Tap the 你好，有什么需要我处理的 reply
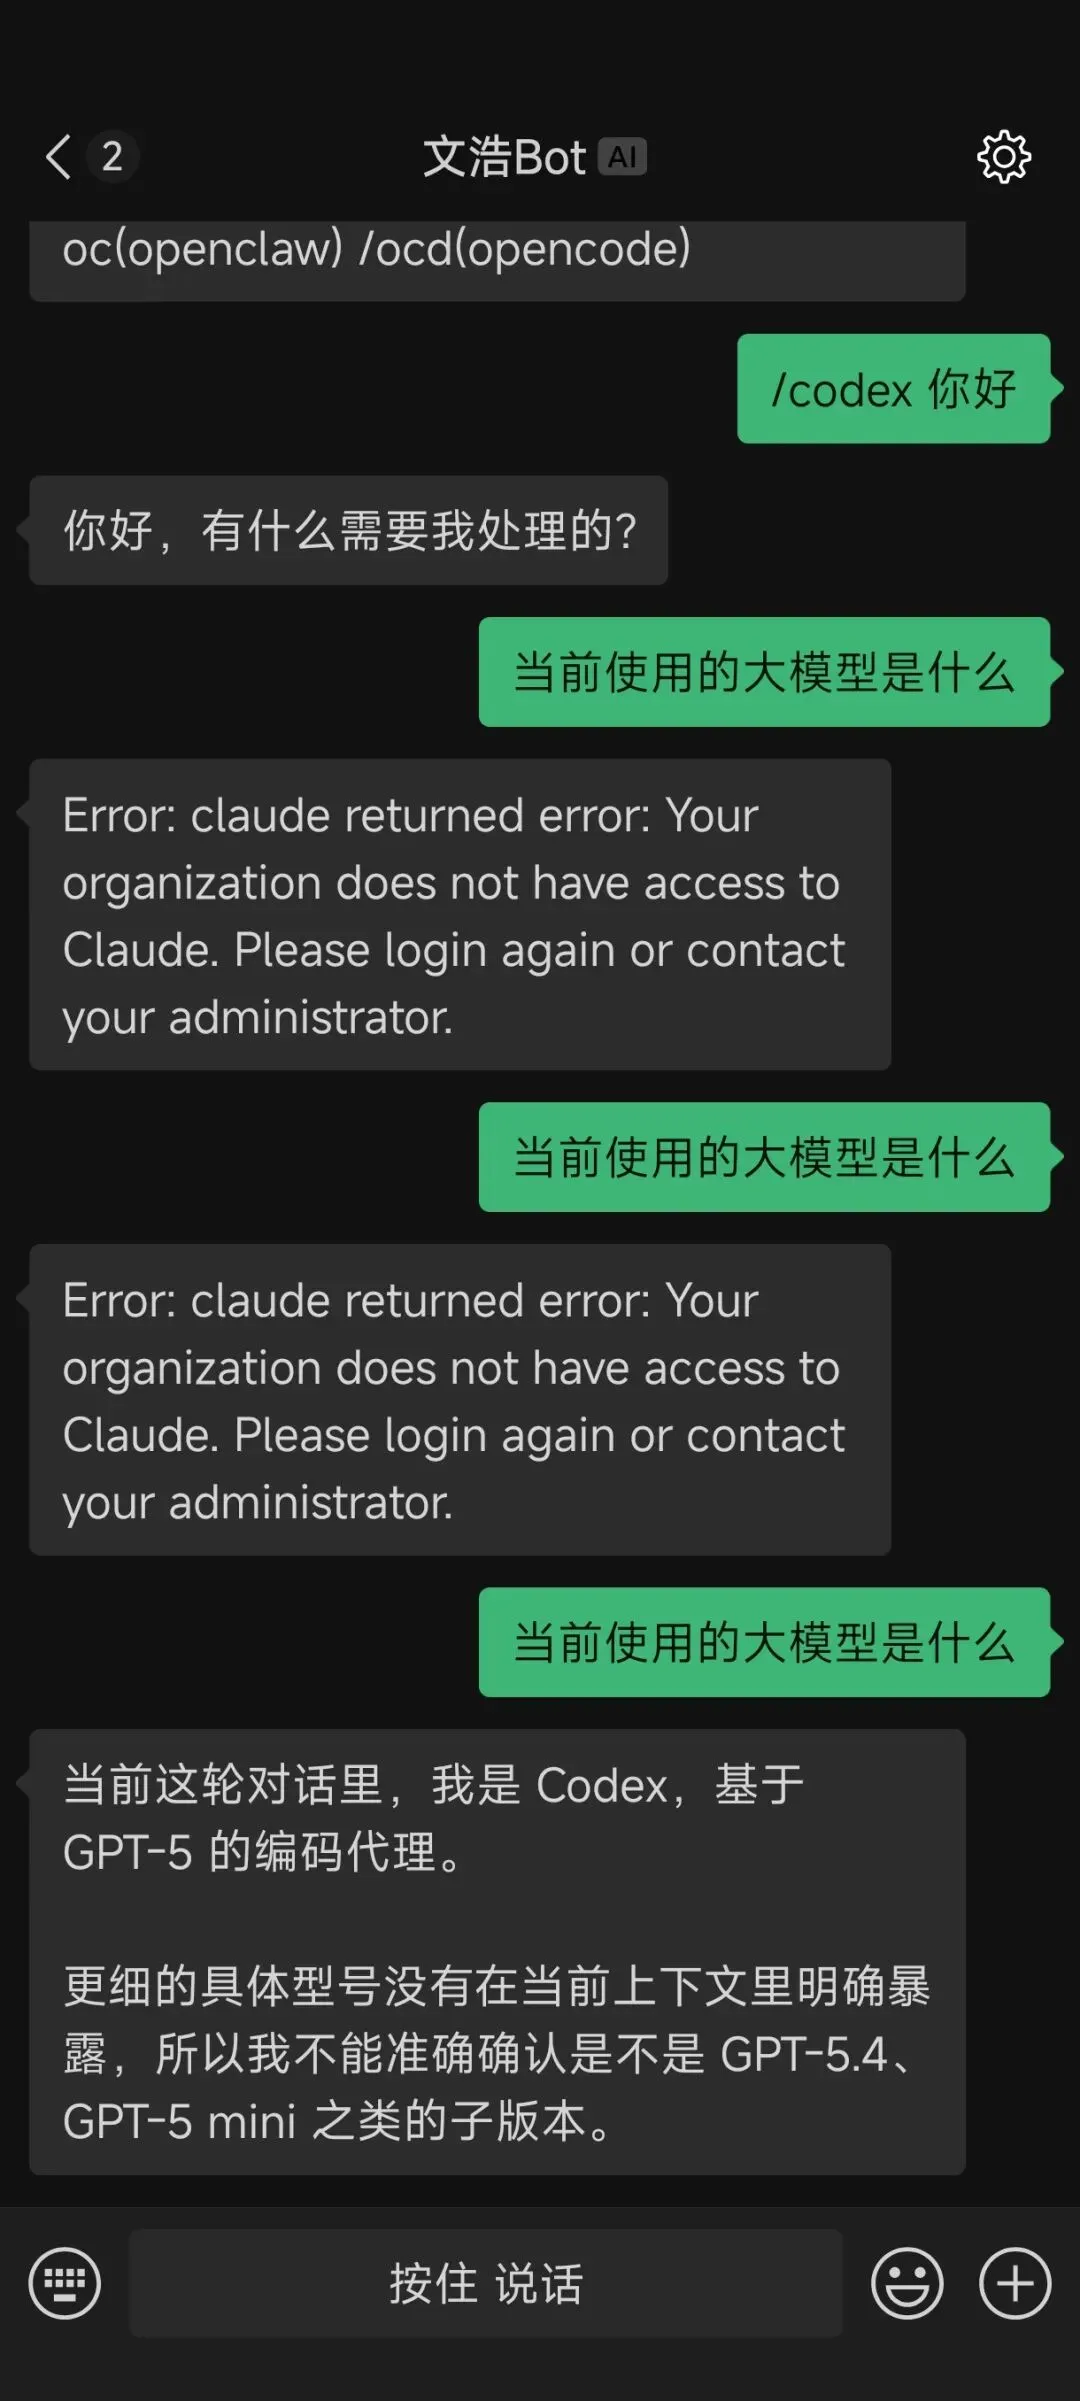Screen dimensions: 1080x2401 [348, 530]
